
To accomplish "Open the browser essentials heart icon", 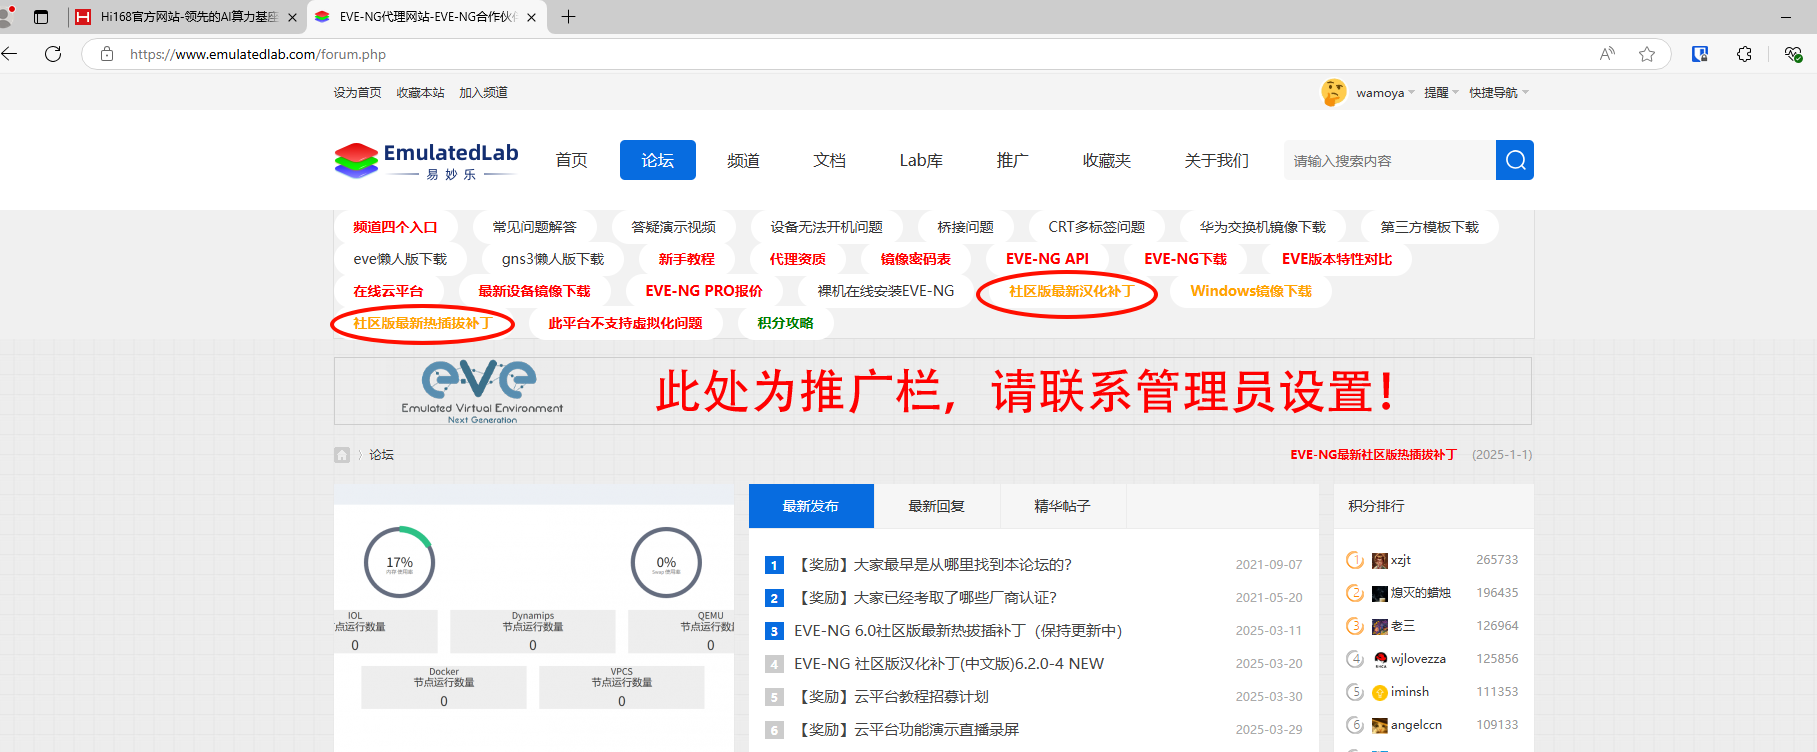I will click(x=1793, y=54).
